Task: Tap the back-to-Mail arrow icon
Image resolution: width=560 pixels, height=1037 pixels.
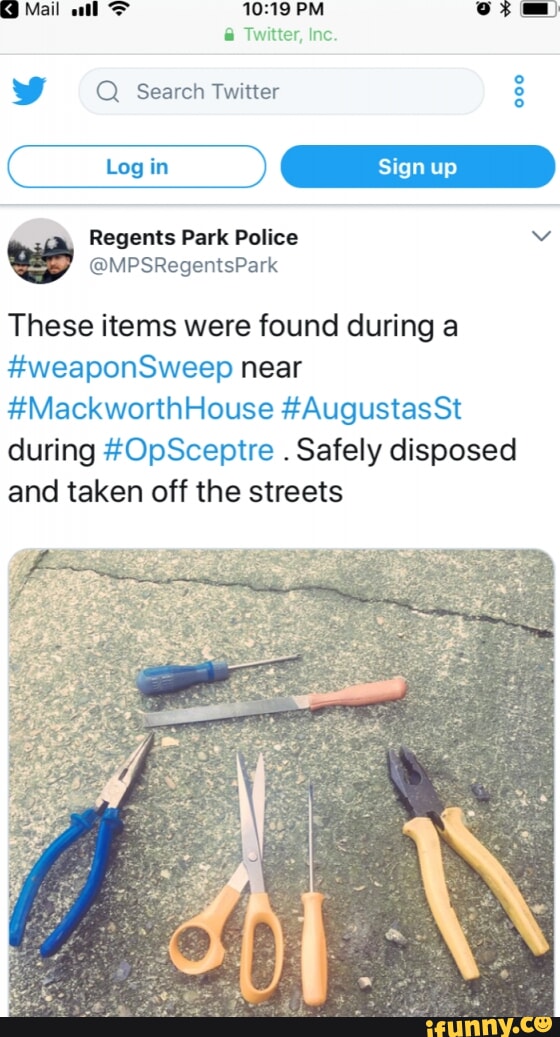Action: pos(9,9)
